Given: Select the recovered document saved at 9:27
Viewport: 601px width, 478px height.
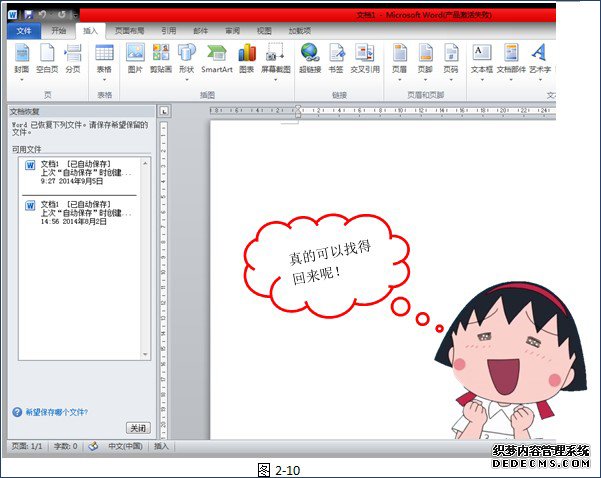Looking at the screenshot, I should coord(84,172).
